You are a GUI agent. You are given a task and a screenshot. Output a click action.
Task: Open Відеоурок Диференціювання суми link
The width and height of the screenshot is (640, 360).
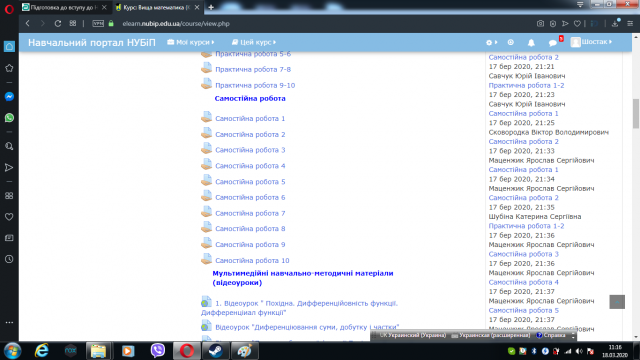[307, 327]
